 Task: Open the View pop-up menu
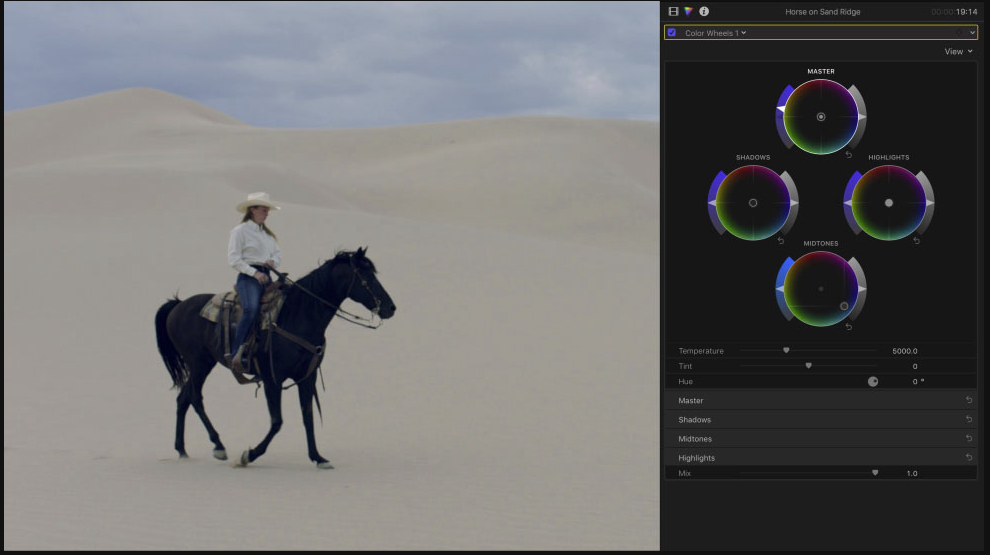pyautogui.click(x=958, y=51)
